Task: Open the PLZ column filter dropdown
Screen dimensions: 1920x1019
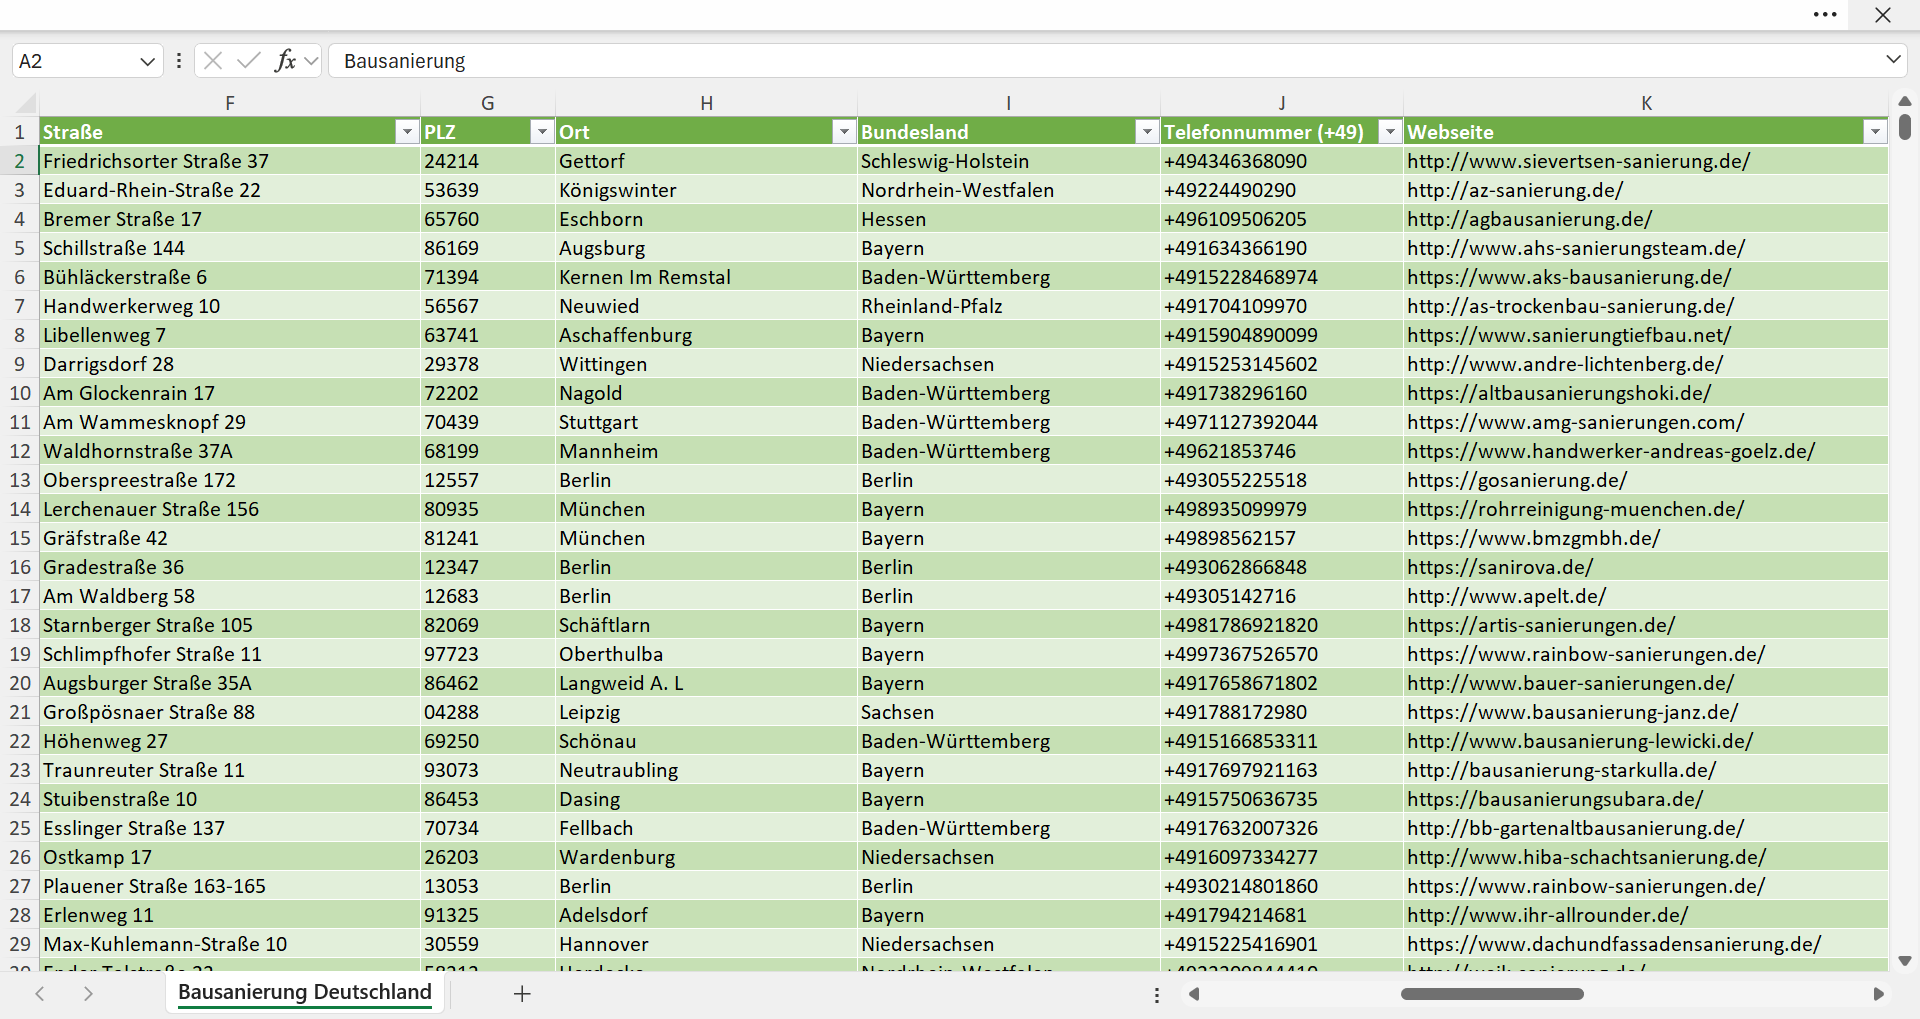Action: (541, 132)
